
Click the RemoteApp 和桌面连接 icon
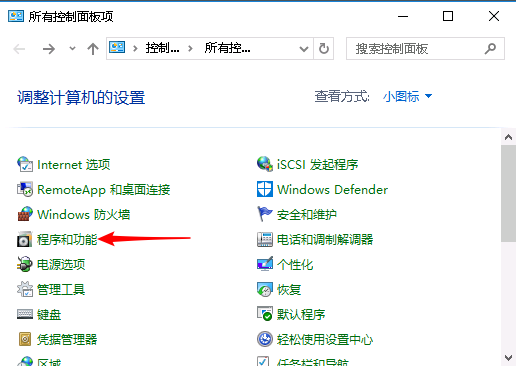coord(25,189)
